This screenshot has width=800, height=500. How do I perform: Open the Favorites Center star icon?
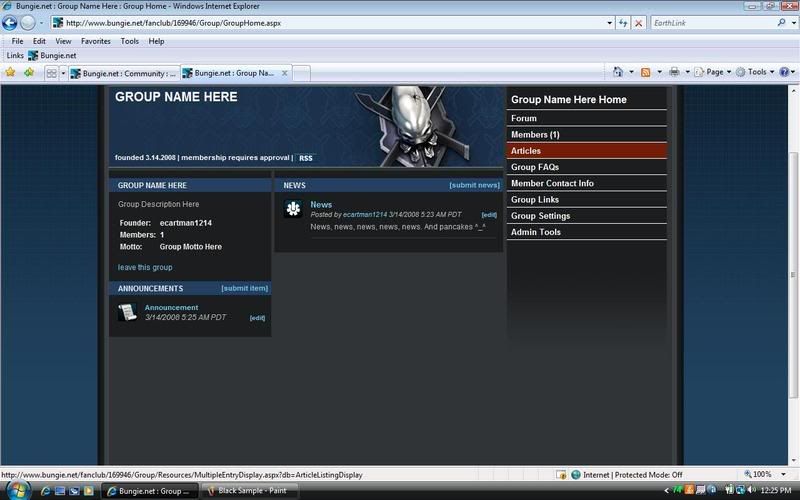[12, 72]
